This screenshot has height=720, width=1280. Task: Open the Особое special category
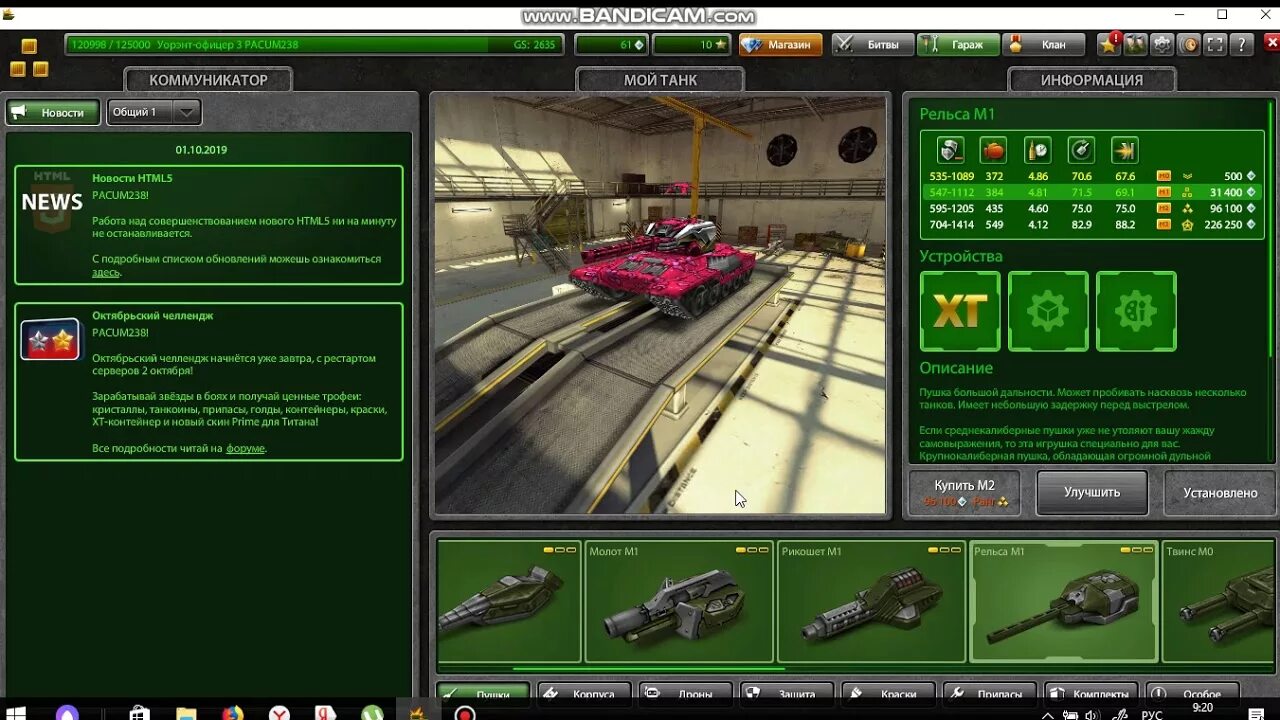tap(1193, 693)
